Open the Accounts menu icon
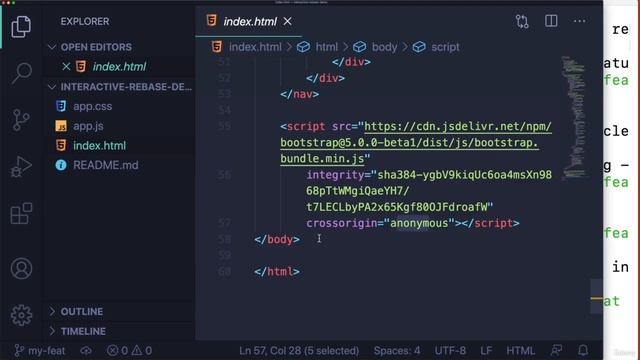This screenshot has height=360, width=640. pos(21,269)
